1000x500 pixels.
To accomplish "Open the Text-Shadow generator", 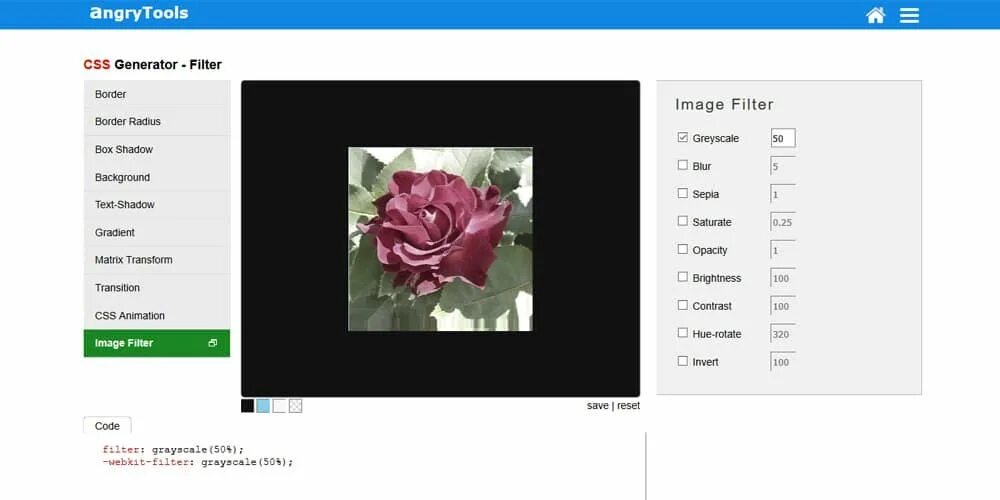I will pyautogui.click(x=157, y=205).
